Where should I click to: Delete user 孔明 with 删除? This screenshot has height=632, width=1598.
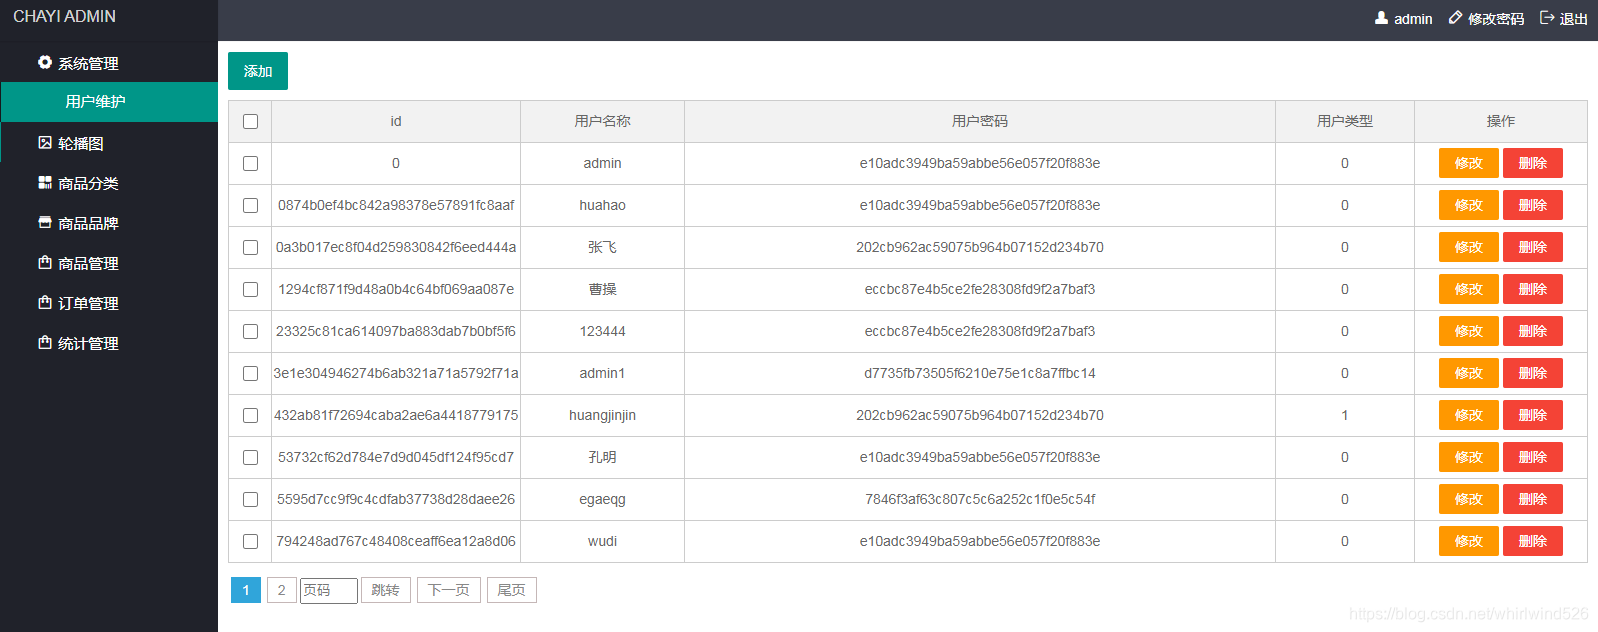(x=1533, y=457)
